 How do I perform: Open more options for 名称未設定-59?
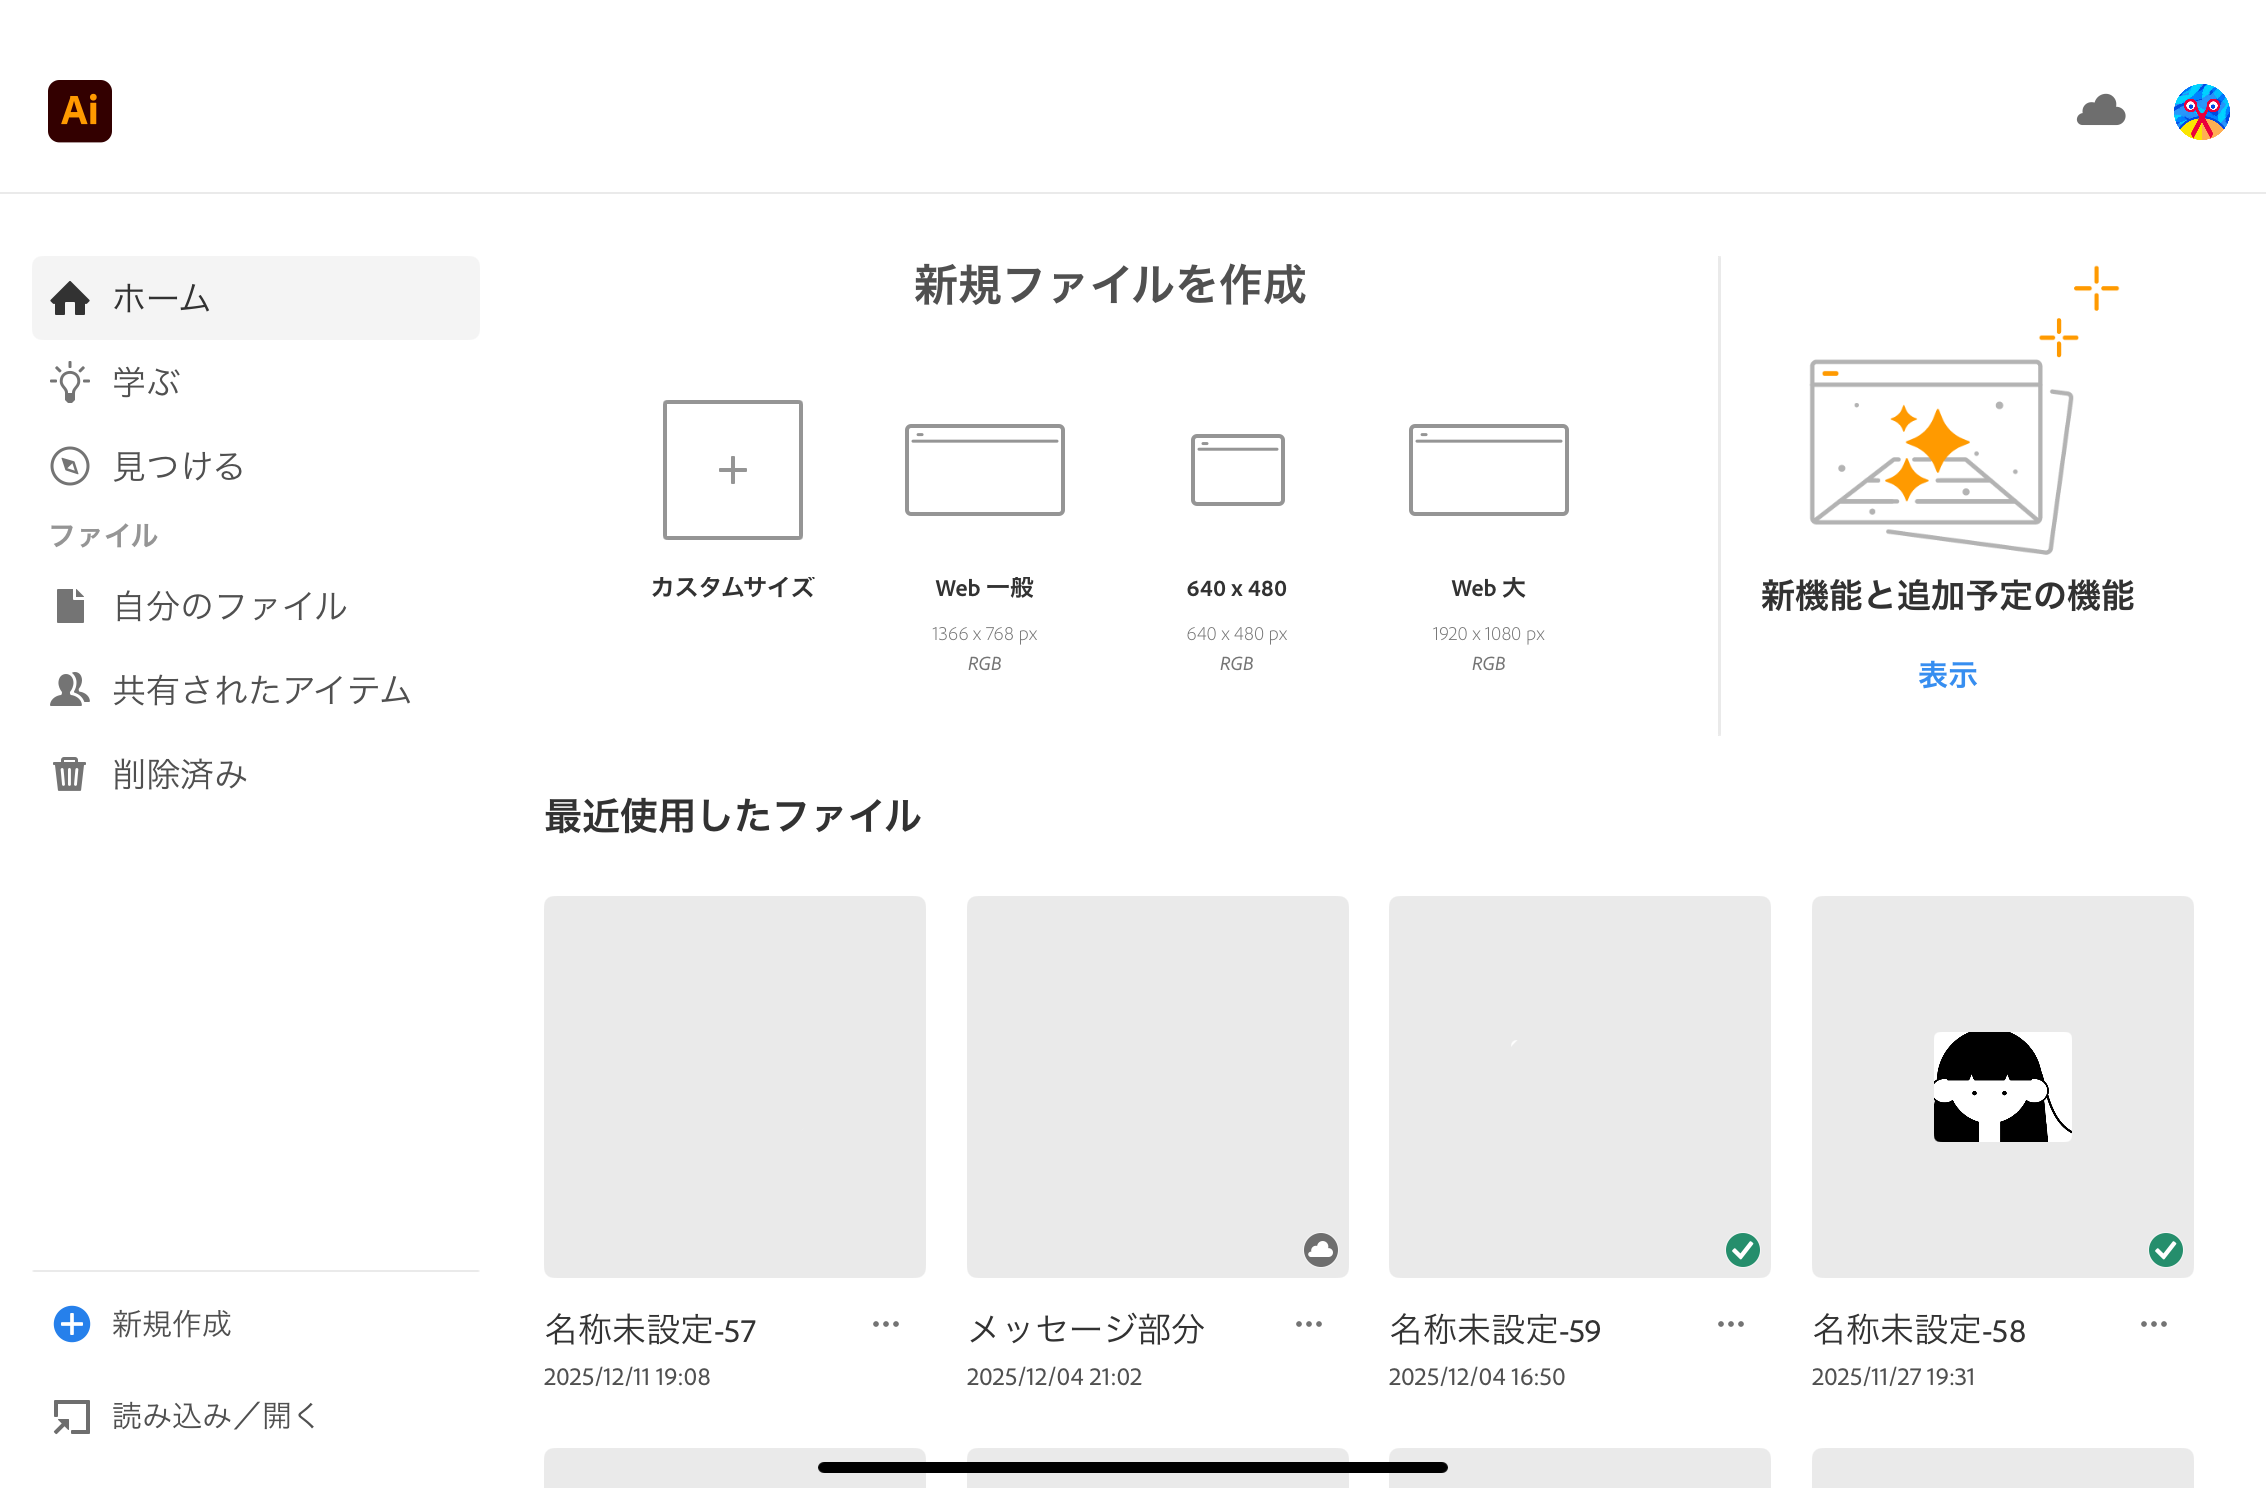coord(1731,1325)
